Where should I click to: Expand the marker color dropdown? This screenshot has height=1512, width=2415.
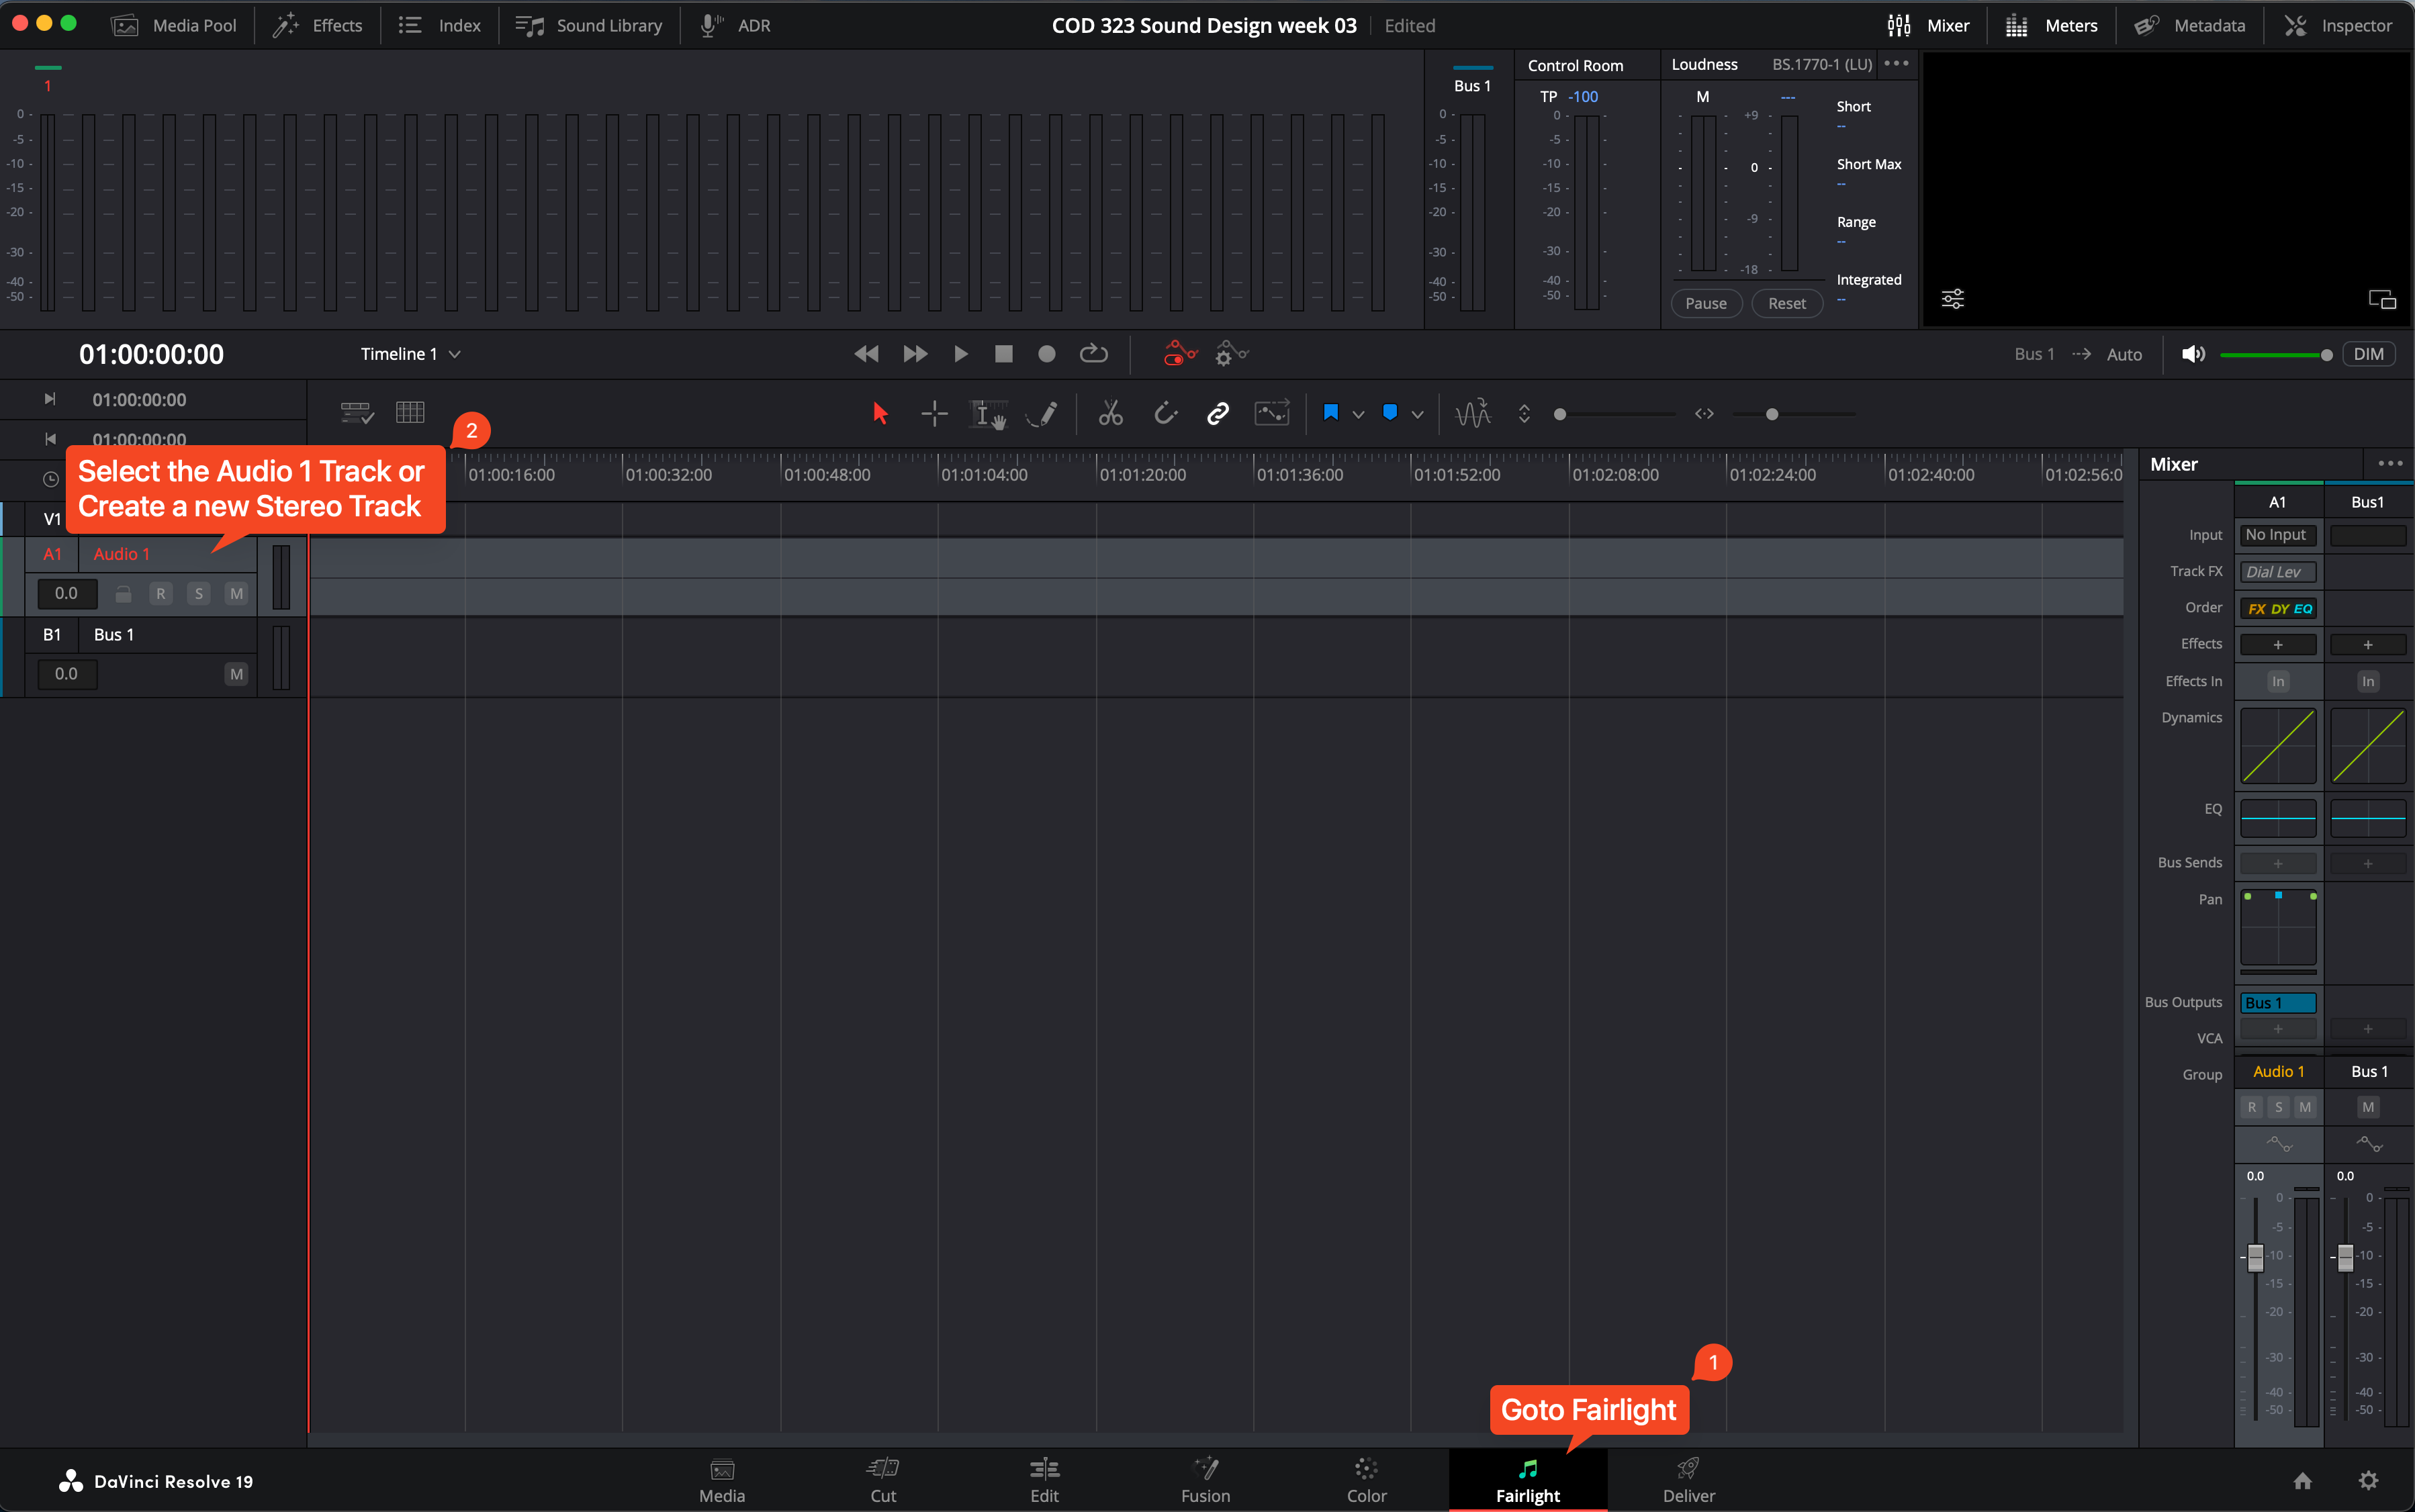[x=1417, y=414]
